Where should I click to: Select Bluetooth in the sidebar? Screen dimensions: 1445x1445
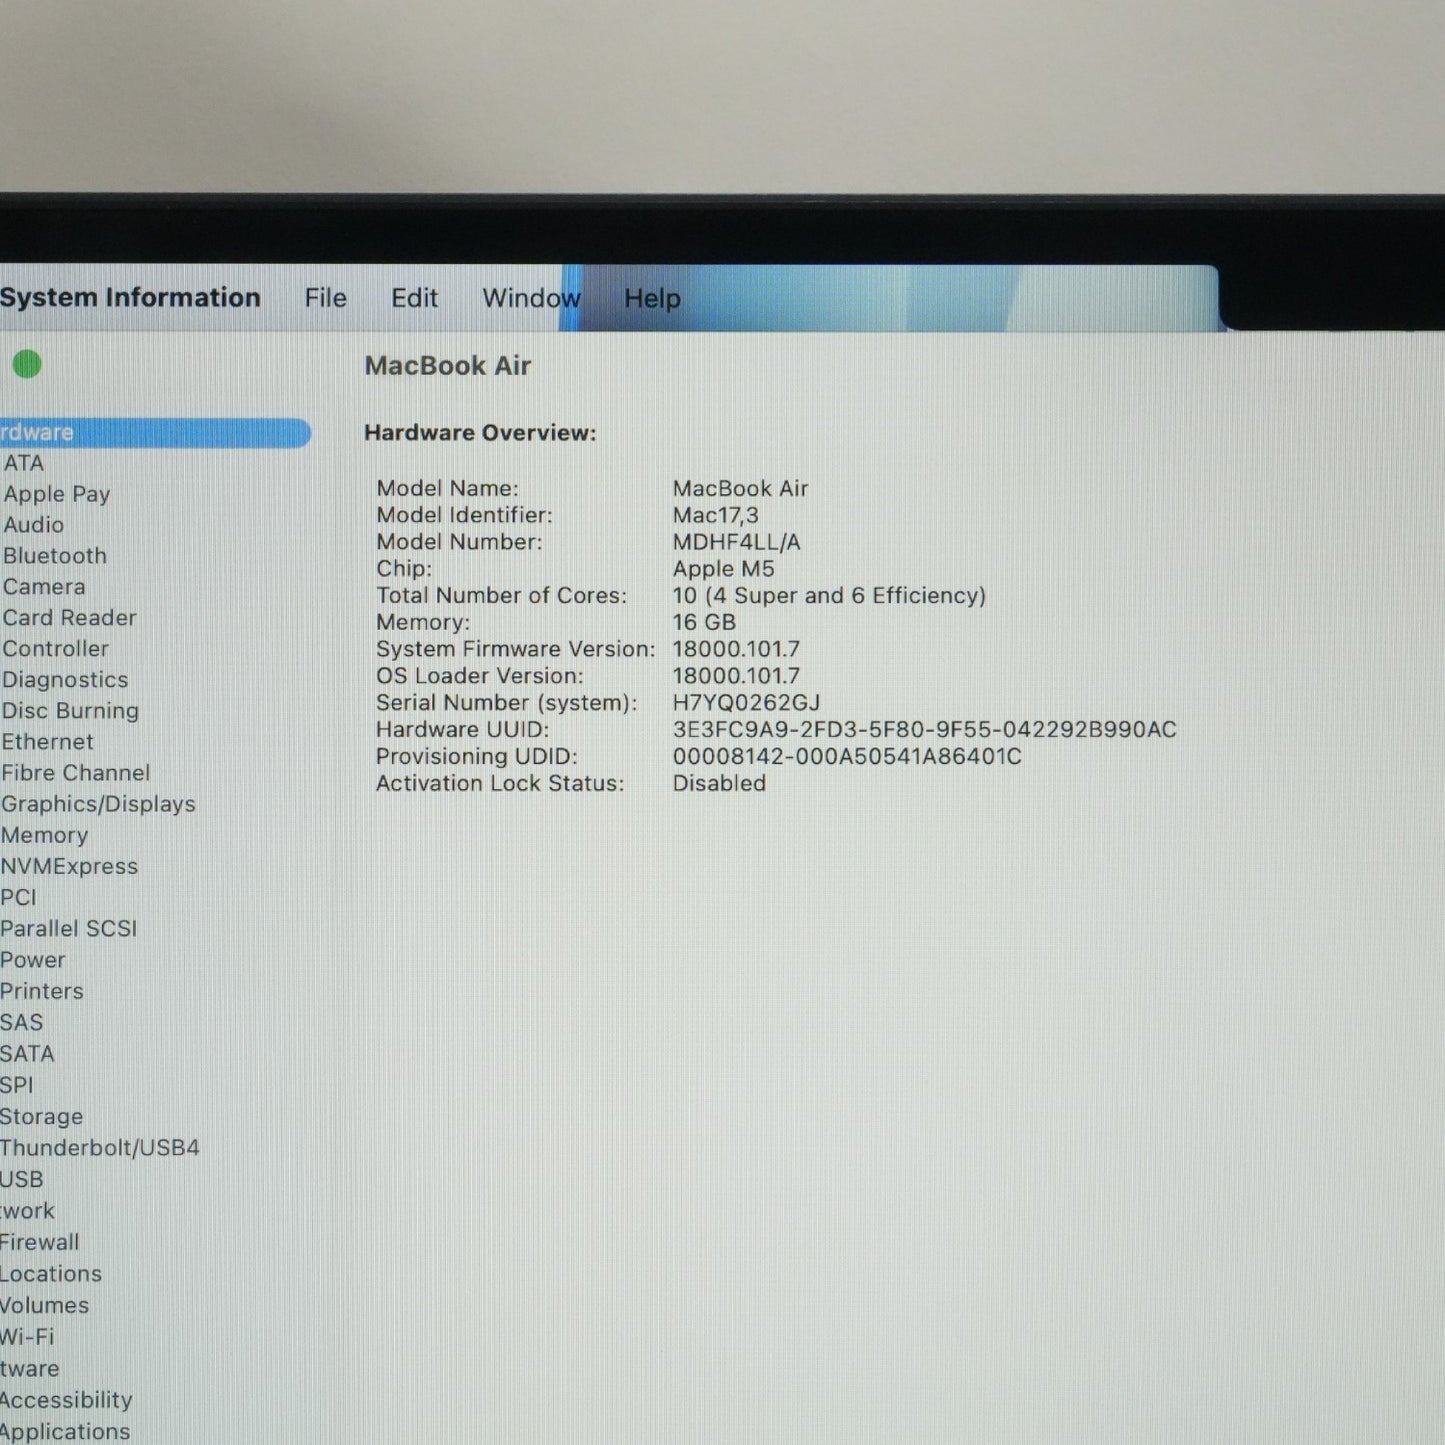[x=55, y=555]
